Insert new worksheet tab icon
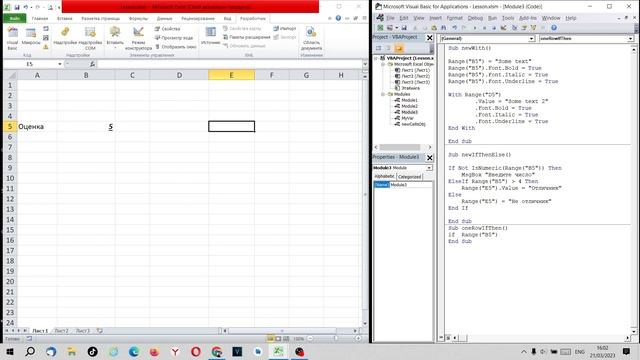The width and height of the screenshot is (640, 360). pos(100,331)
